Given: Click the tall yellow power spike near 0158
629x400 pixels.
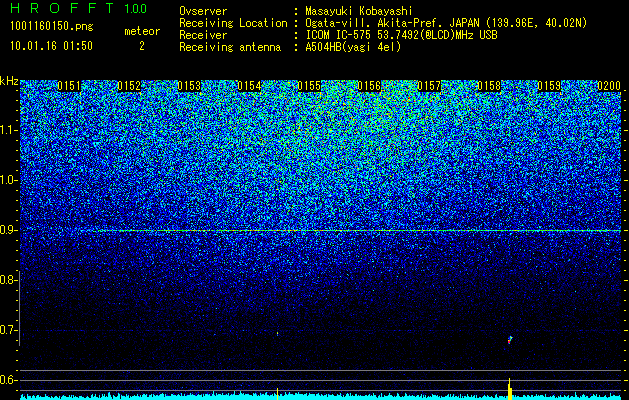Looking at the screenshot, I should click(x=509, y=388).
